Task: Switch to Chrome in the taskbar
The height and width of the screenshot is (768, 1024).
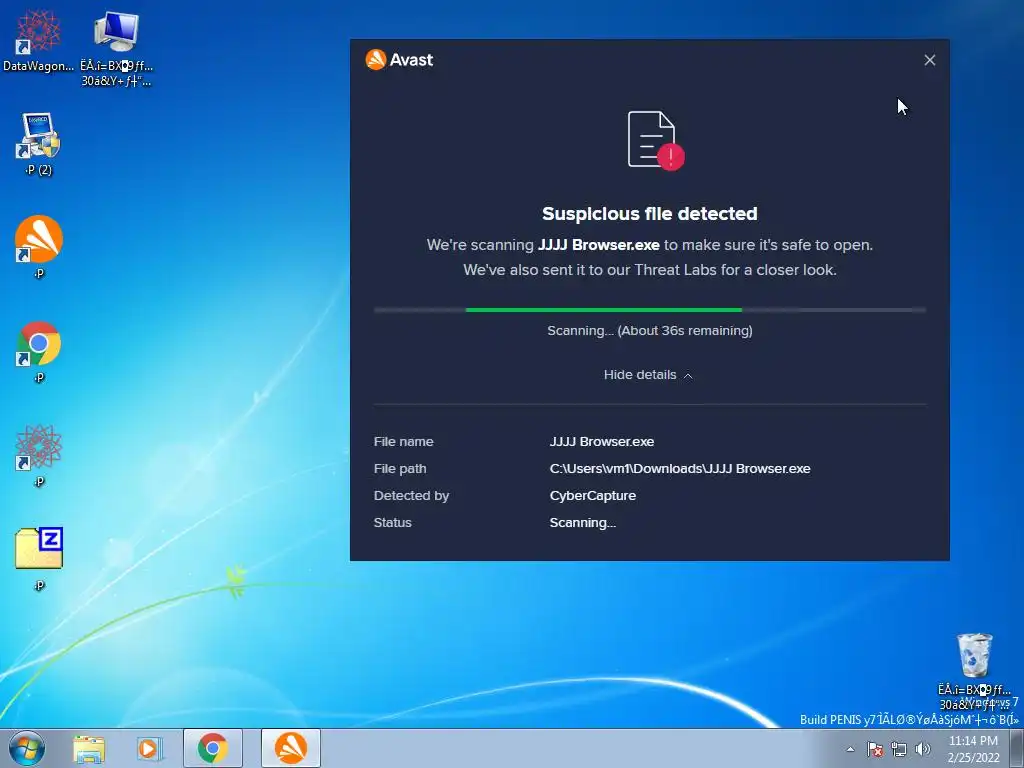Action: (212, 748)
